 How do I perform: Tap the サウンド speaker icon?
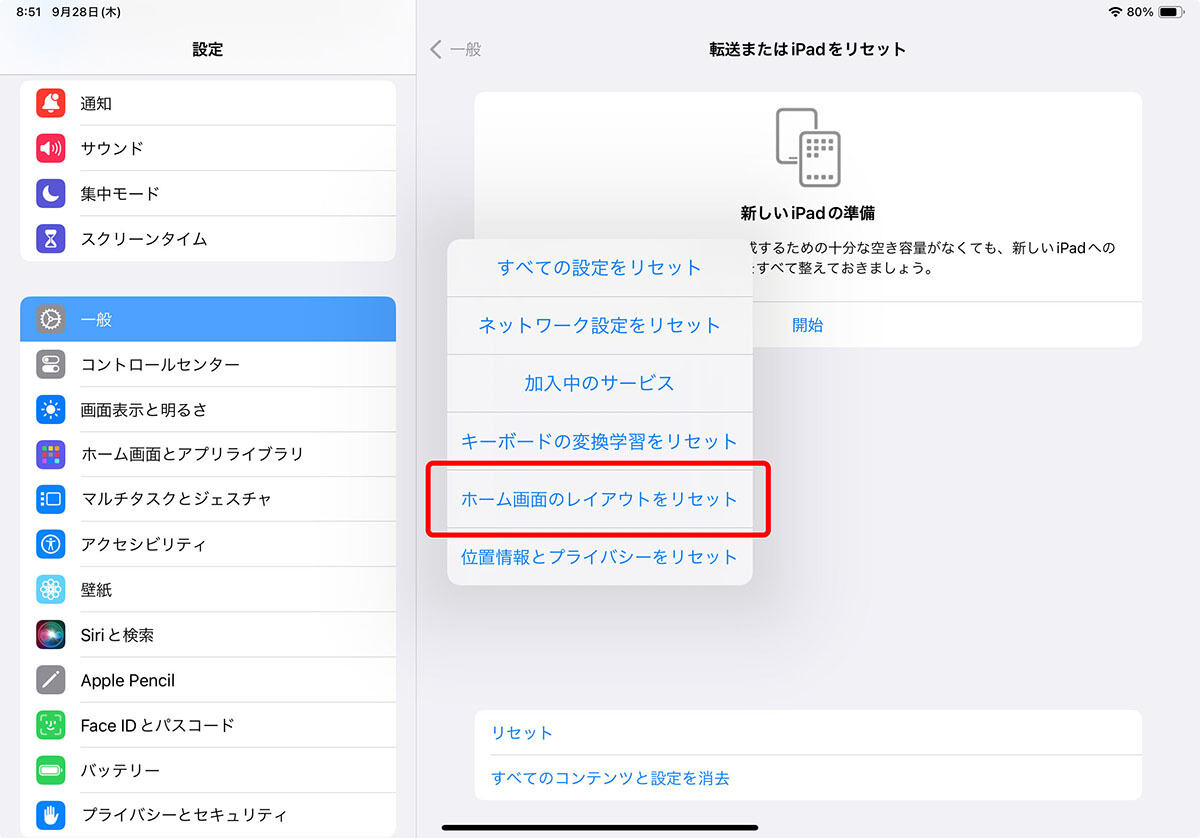51,148
